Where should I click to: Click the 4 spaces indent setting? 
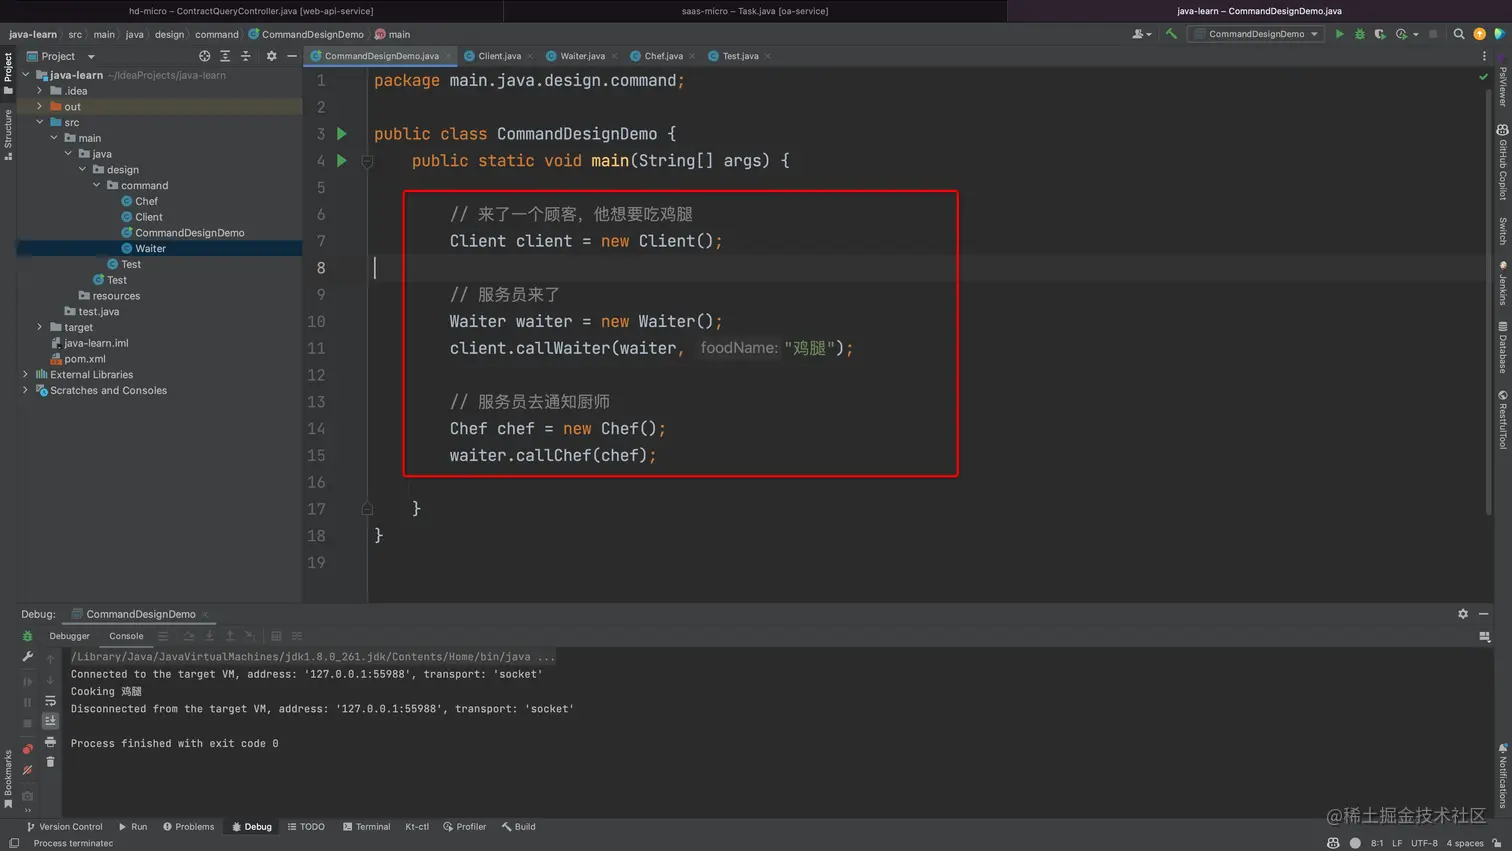[x=1465, y=843]
